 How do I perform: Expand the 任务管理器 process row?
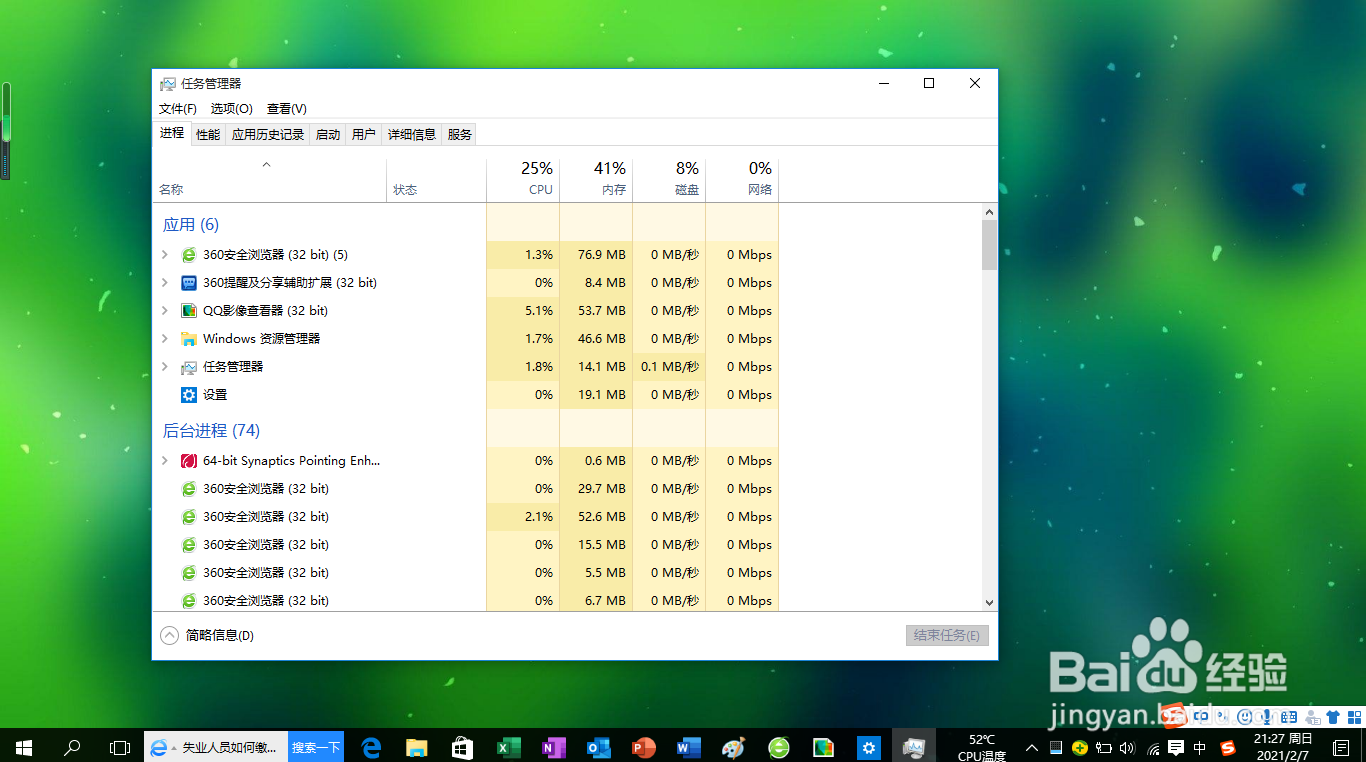[x=165, y=367]
